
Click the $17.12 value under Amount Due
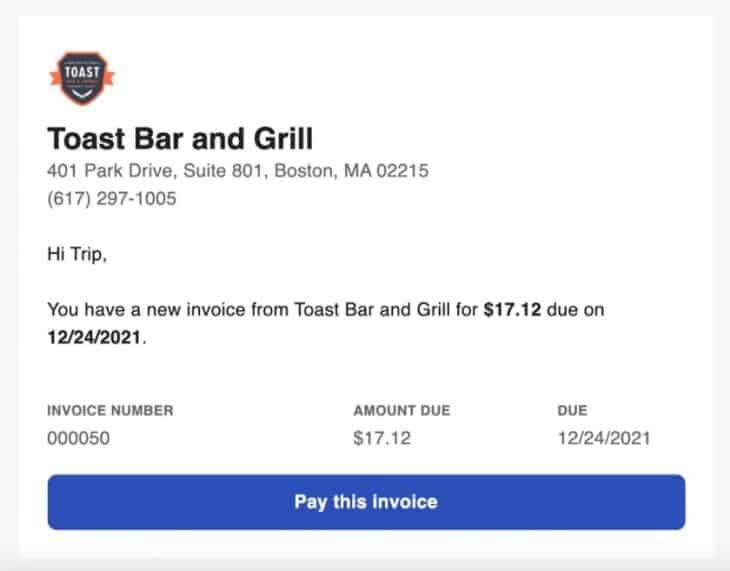point(382,438)
